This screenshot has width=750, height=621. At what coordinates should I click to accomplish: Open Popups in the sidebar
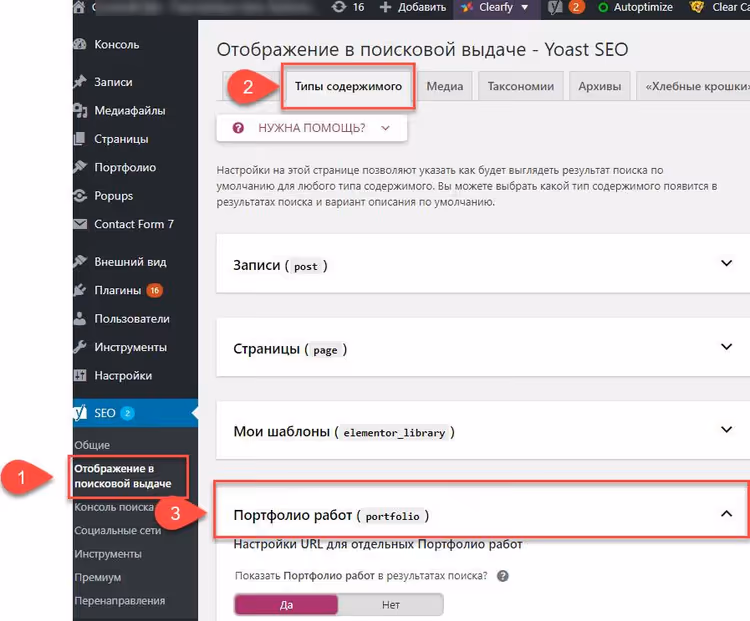pos(113,196)
